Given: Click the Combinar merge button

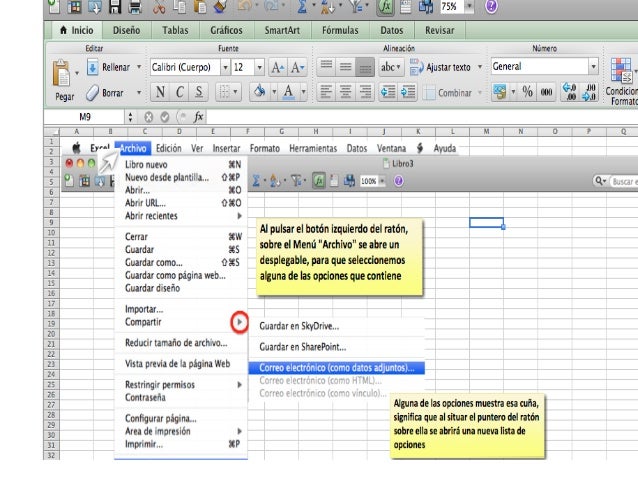Looking at the screenshot, I should coord(448,93).
